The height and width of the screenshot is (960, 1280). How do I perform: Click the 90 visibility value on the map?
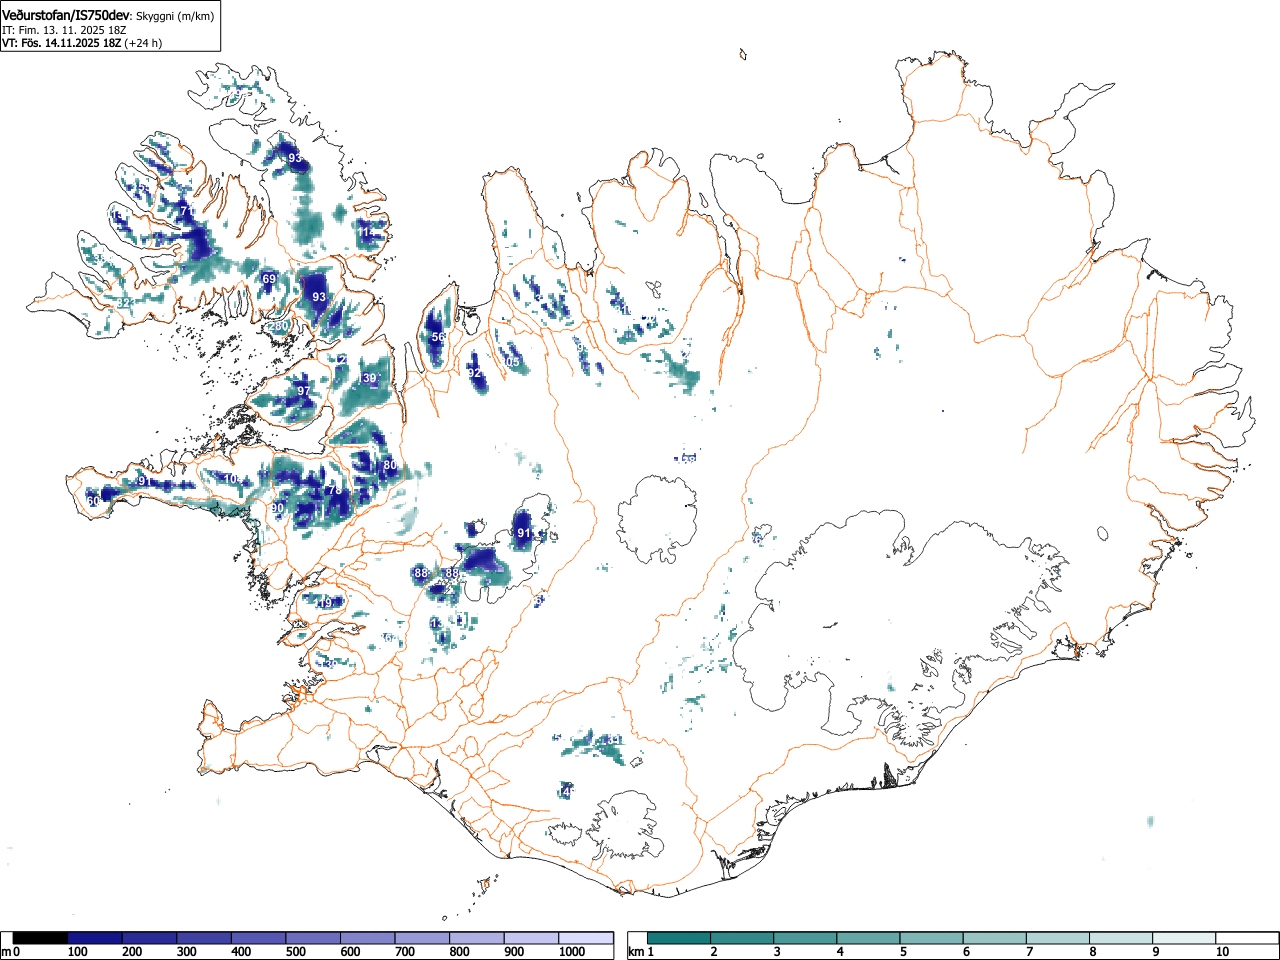click(x=278, y=509)
